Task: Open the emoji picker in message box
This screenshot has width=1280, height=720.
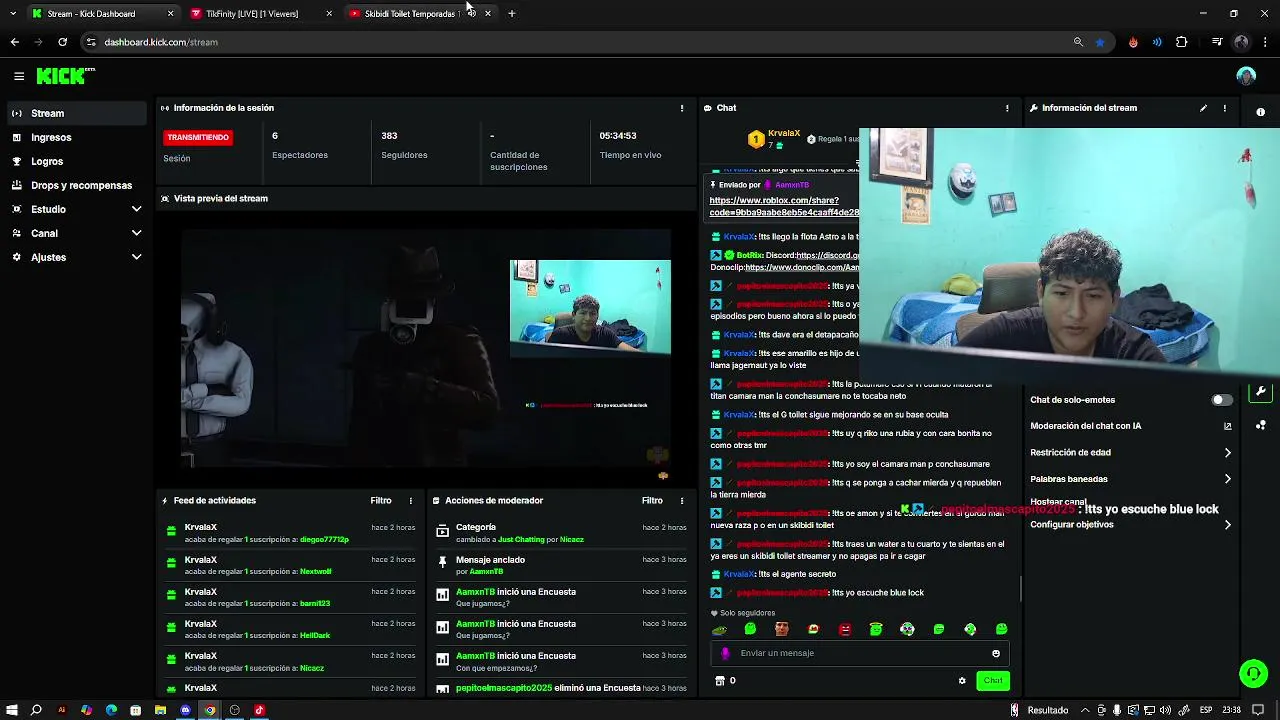Action: 995,653
